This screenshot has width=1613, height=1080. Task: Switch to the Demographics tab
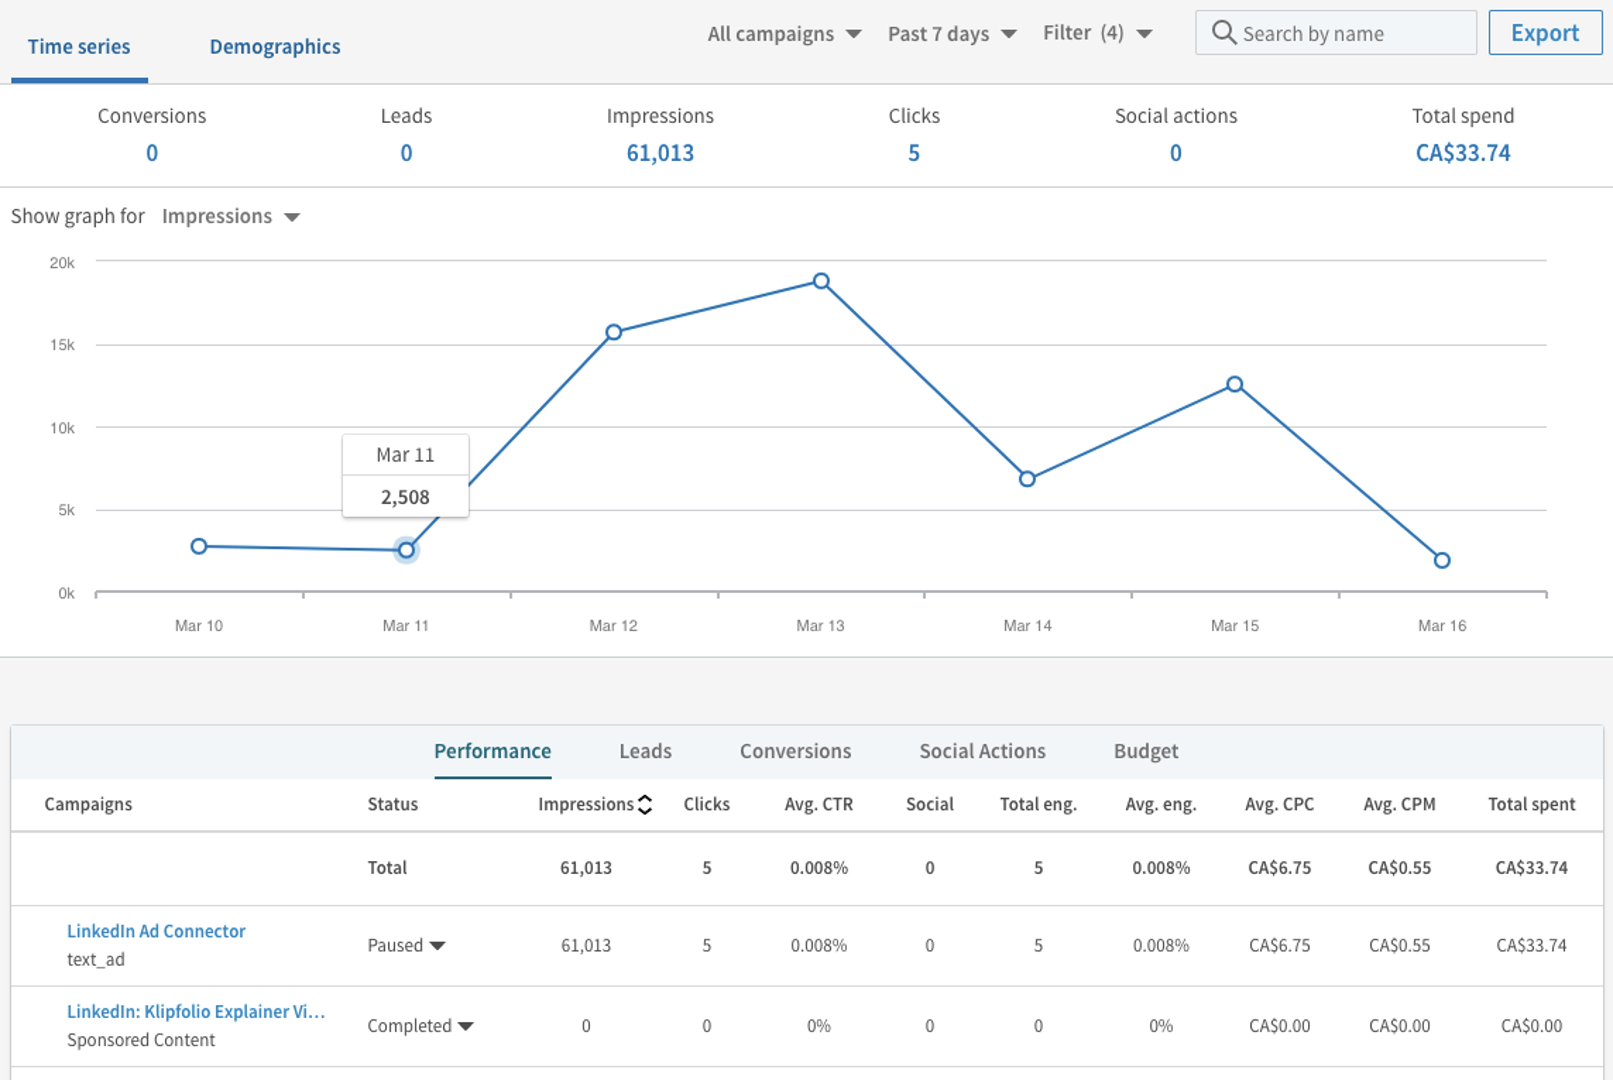click(x=275, y=47)
